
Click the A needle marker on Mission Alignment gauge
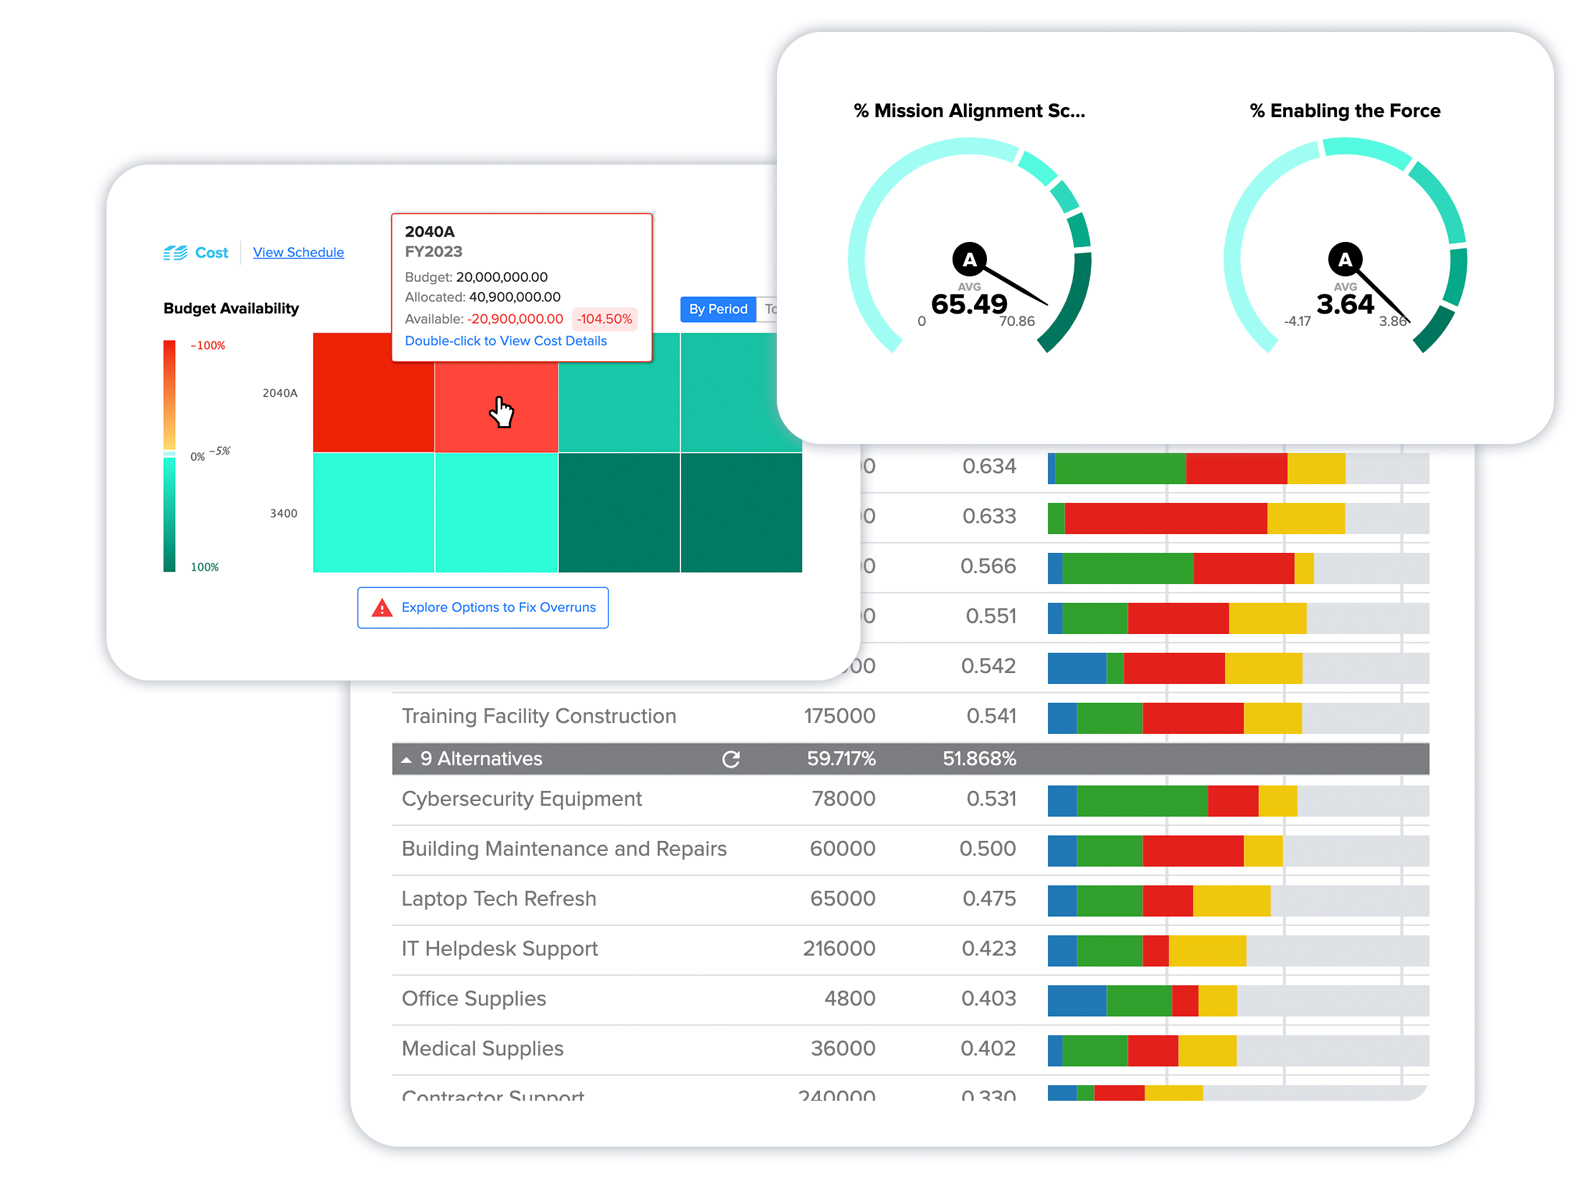click(969, 260)
